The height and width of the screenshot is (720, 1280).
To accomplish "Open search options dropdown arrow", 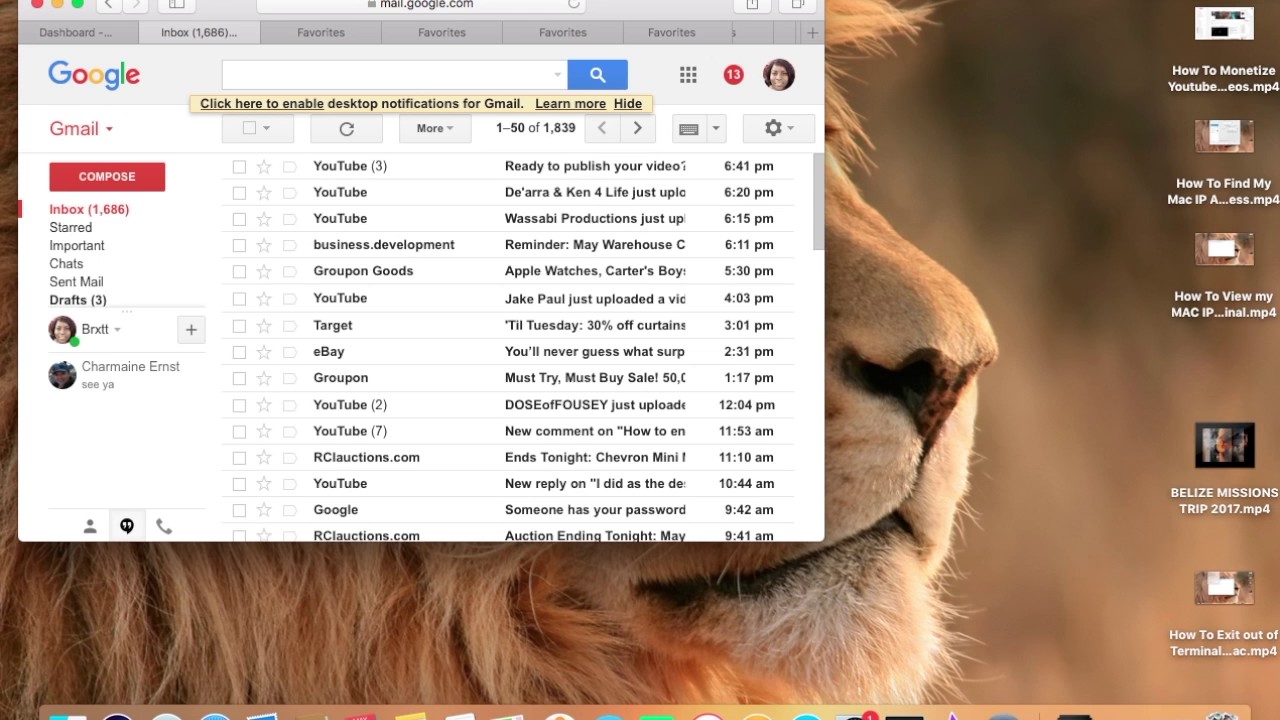I will point(557,75).
